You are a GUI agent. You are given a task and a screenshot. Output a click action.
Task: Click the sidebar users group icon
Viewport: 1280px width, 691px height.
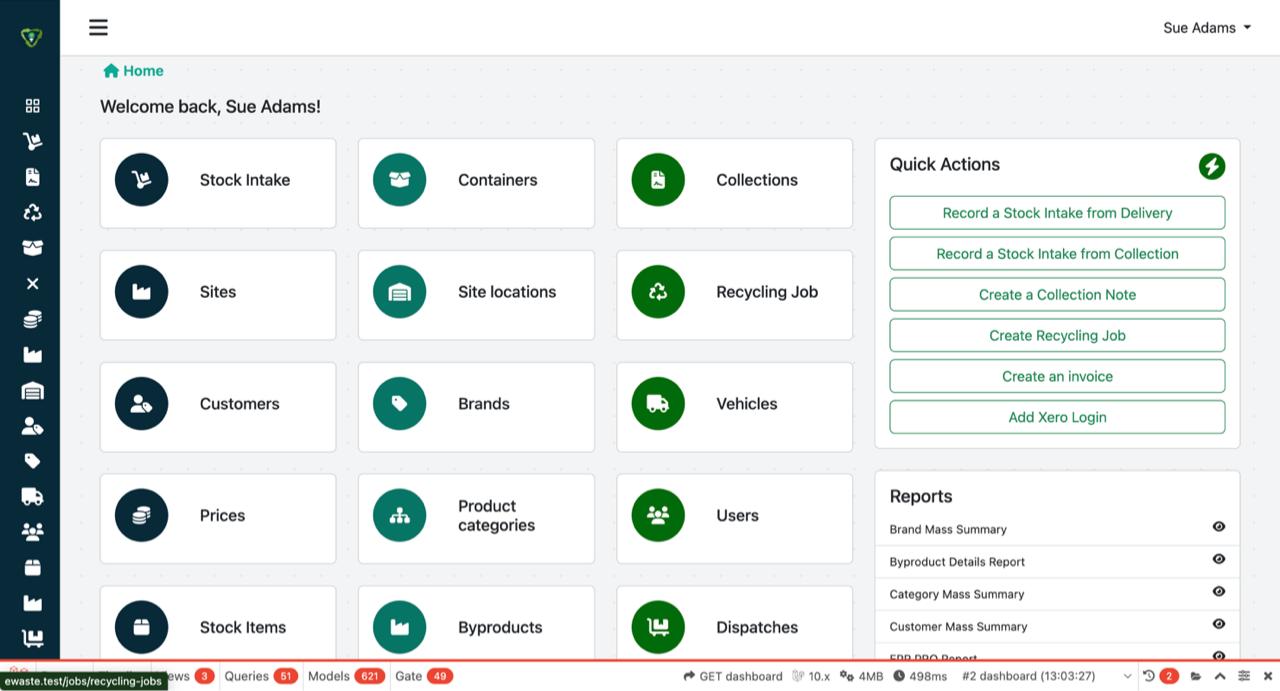[32, 532]
